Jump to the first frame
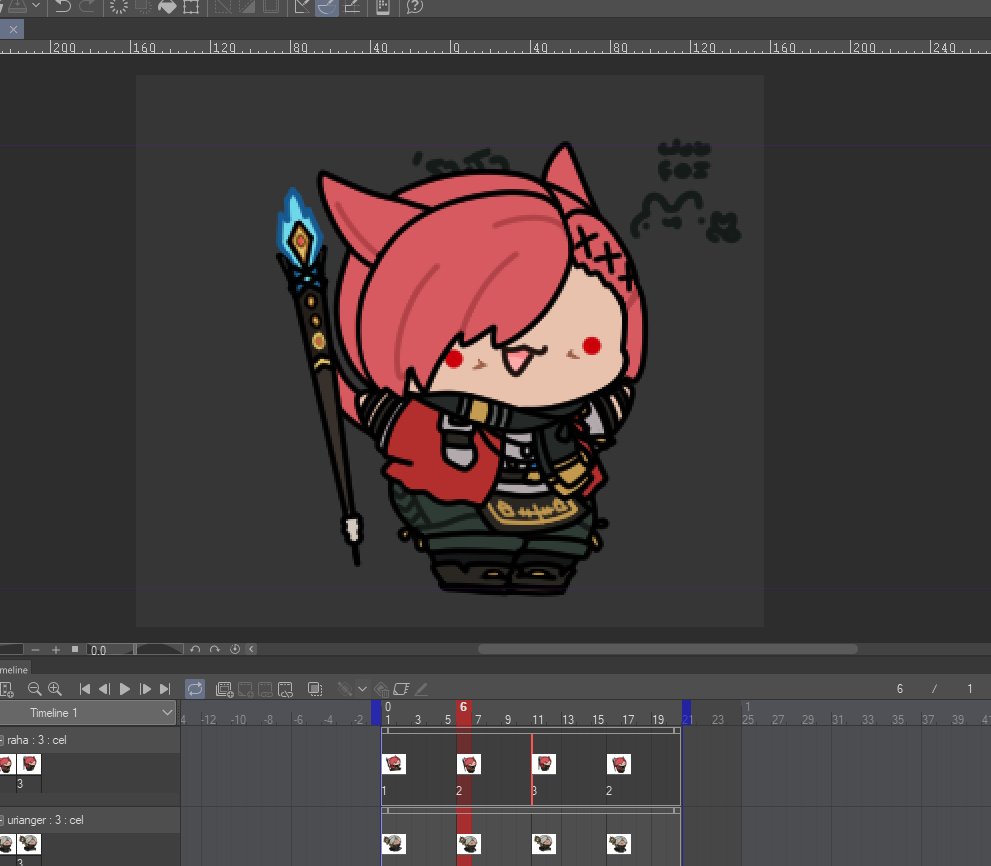 point(85,689)
